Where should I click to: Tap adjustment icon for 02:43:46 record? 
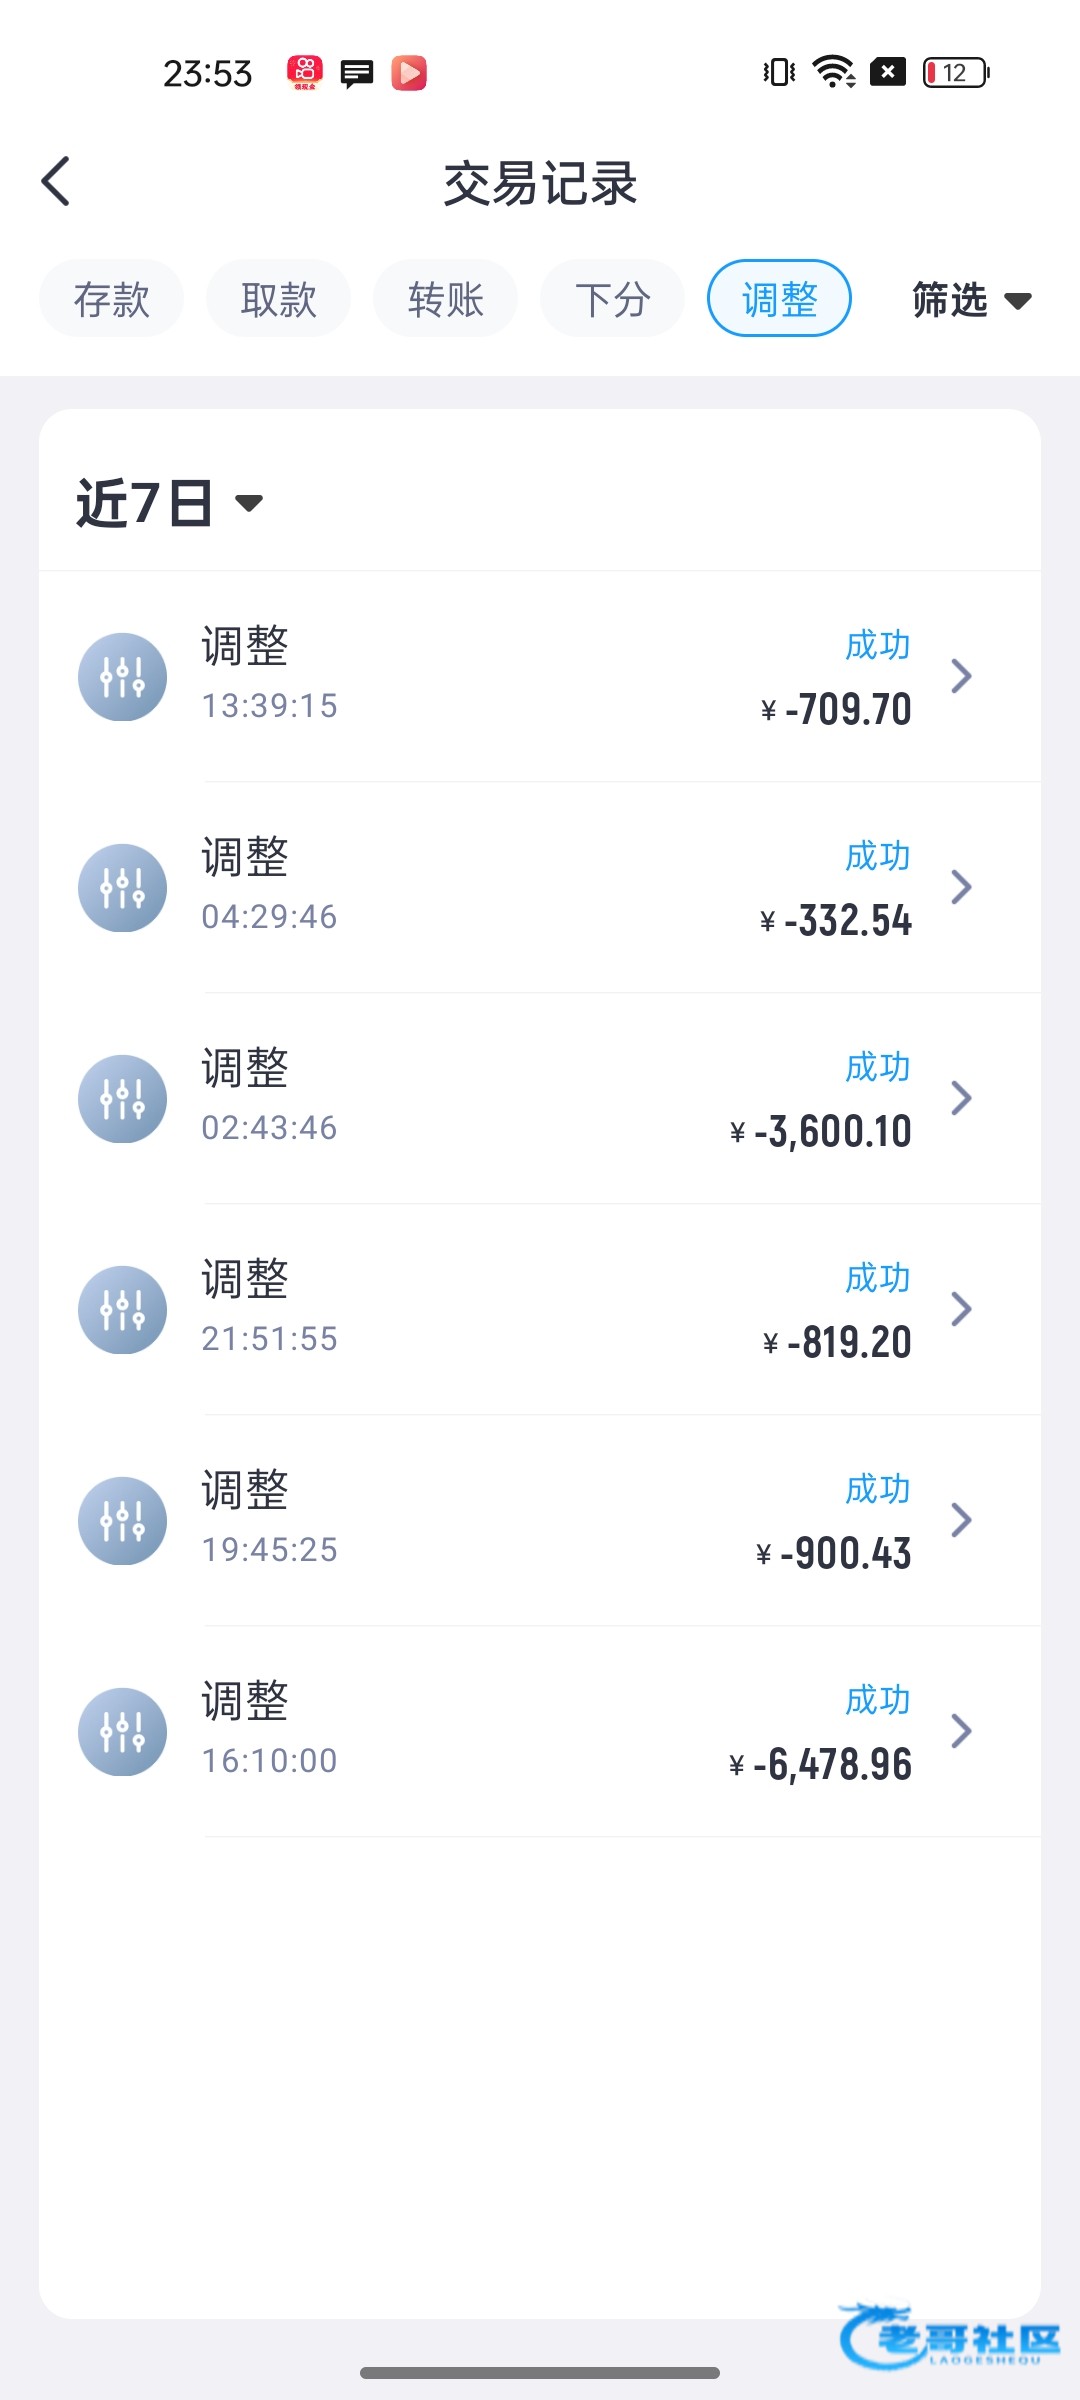[x=122, y=1099]
